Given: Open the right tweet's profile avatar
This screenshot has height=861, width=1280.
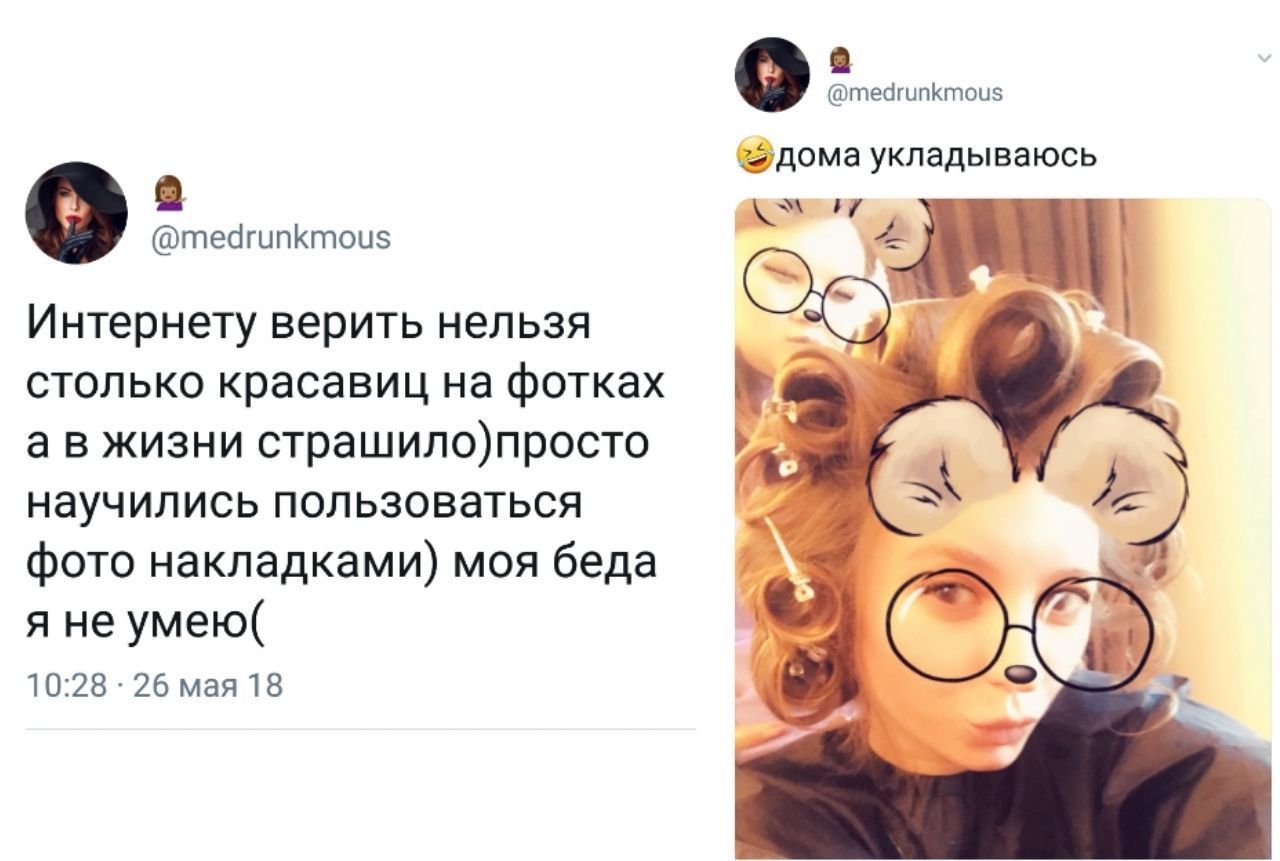Looking at the screenshot, I should pyautogui.click(x=772, y=74).
